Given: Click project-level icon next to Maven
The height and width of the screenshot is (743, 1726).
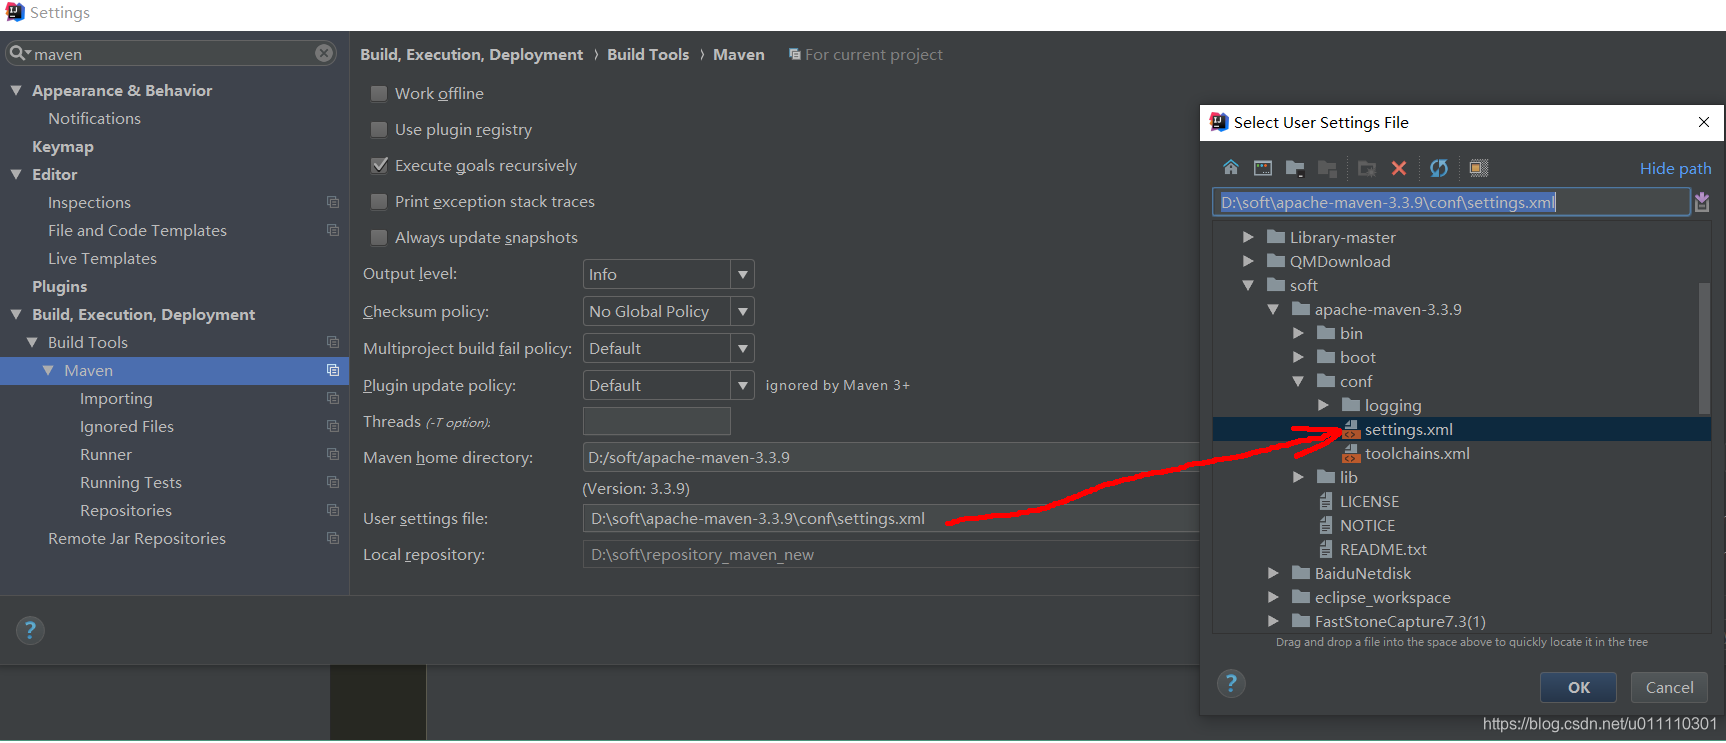Looking at the screenshot, I should coord(333,370).
